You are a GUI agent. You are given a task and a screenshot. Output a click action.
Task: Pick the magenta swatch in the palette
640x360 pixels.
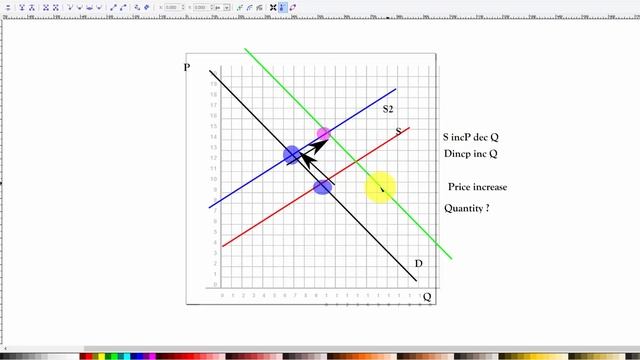pyautogui.click(x=152, y=357)
